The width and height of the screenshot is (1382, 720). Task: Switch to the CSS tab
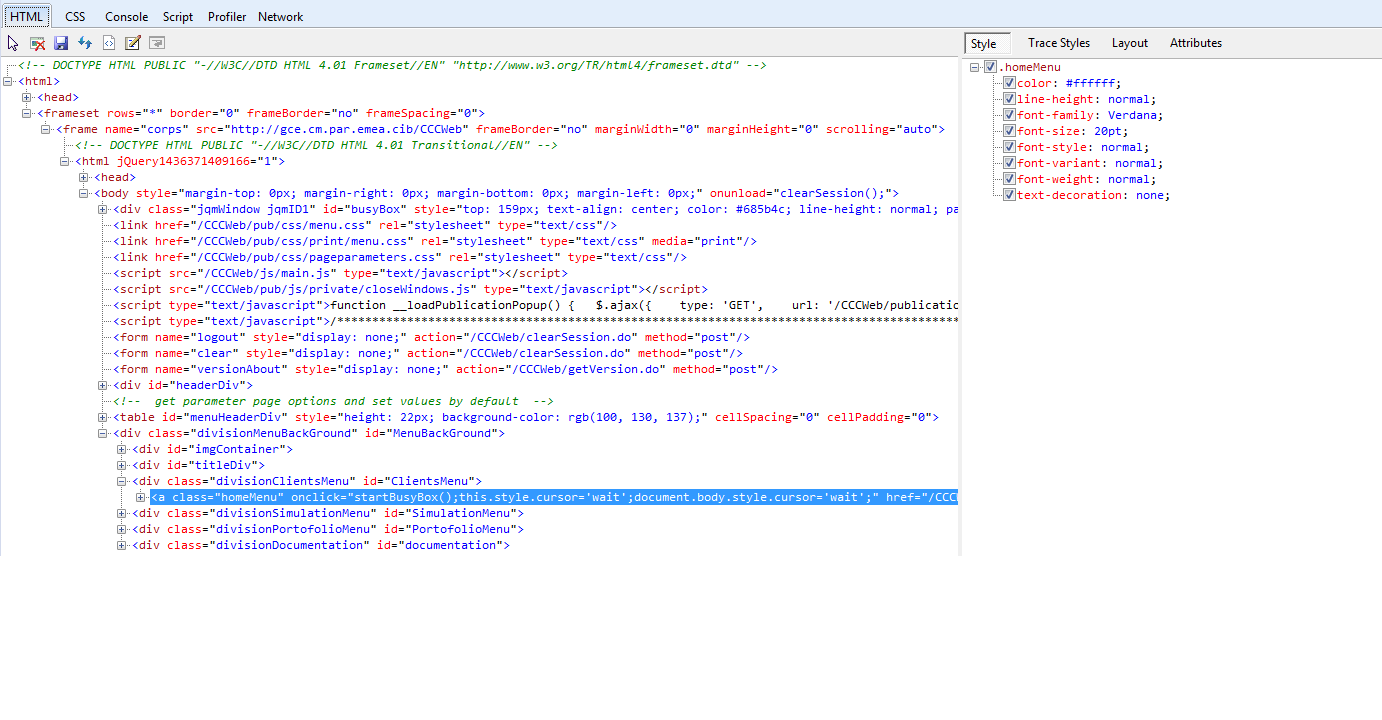pyautogui.click(x=76, y=16)
